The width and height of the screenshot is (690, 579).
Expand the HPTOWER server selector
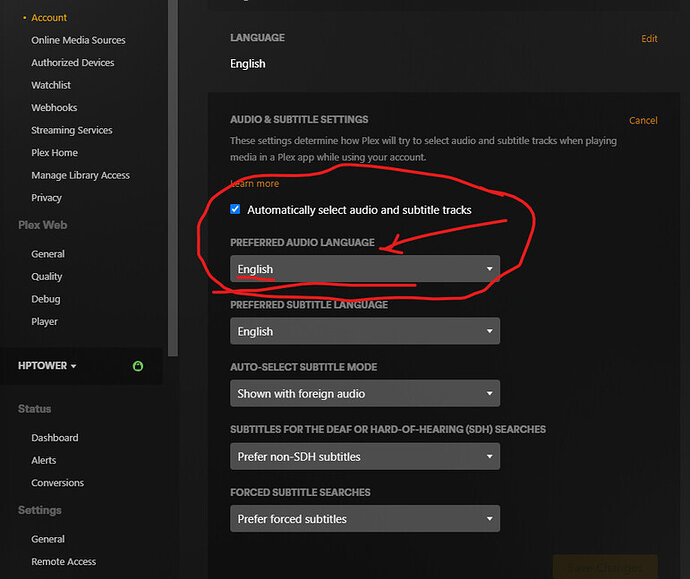pos(47,366)
